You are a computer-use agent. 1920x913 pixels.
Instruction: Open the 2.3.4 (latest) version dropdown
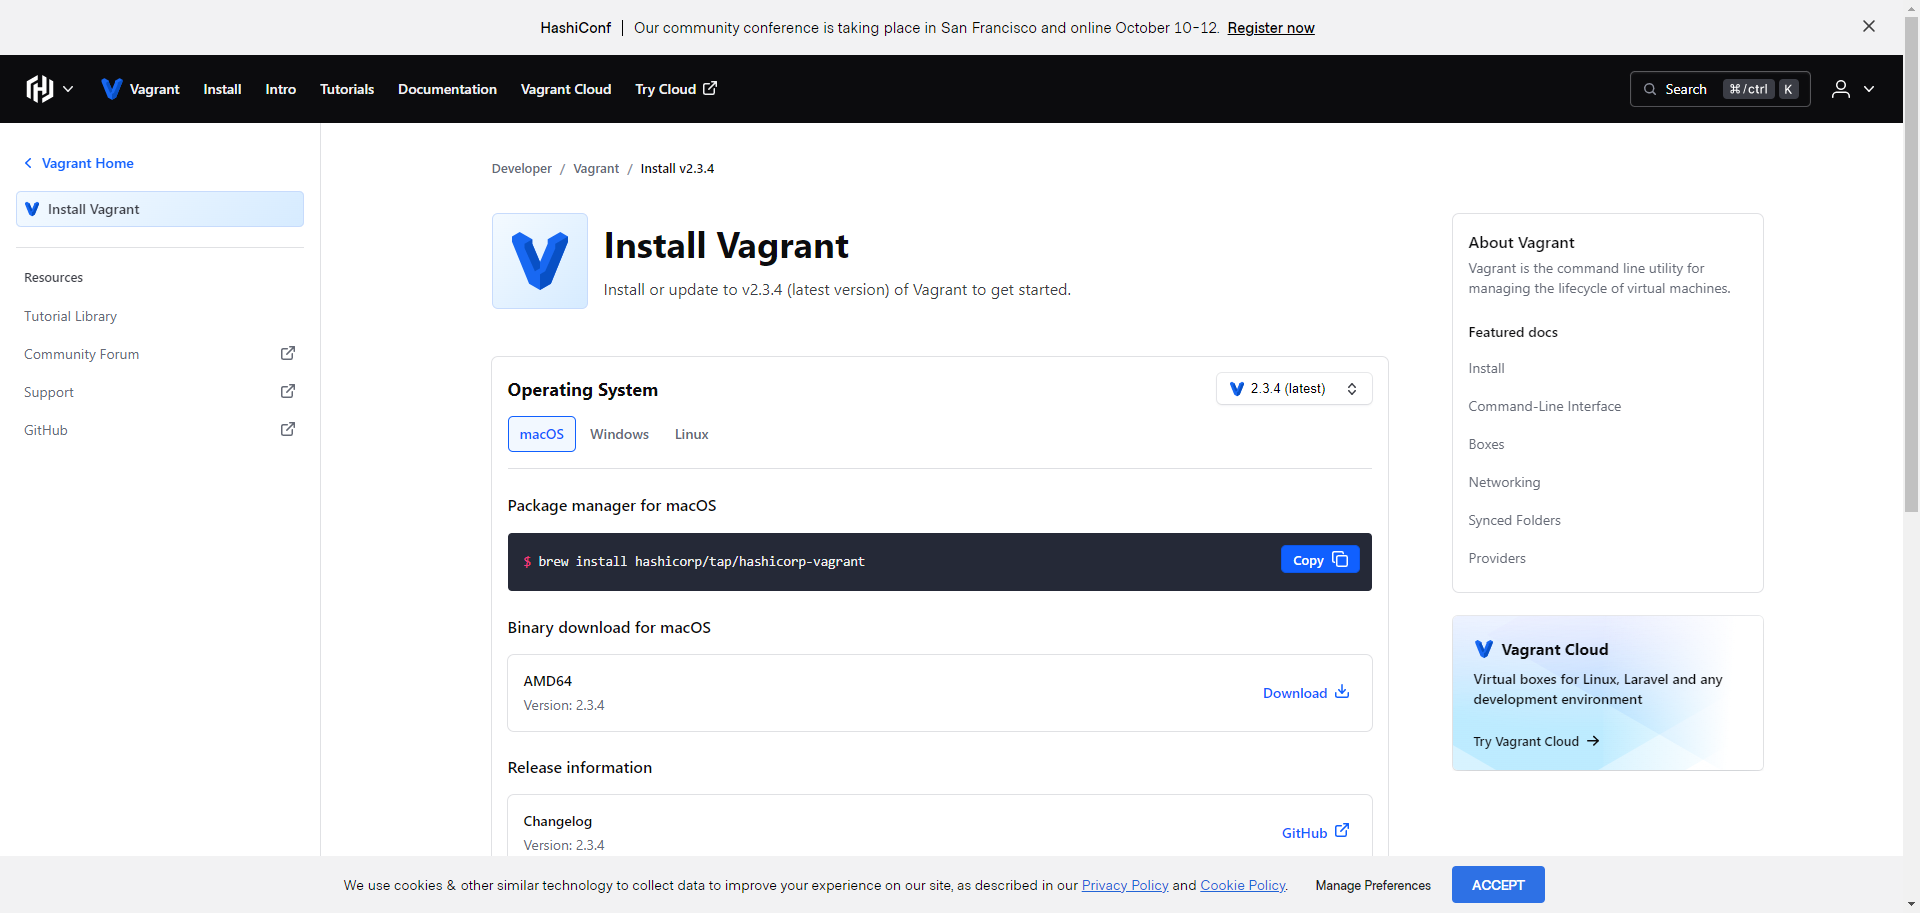(1294, 389)
